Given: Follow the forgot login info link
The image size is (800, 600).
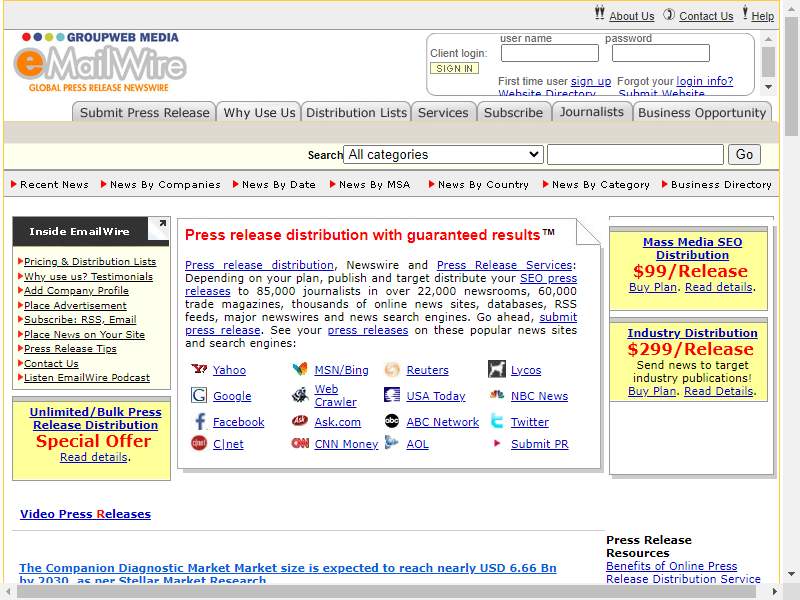Looking at the screenshot, I should coord(705,81).
